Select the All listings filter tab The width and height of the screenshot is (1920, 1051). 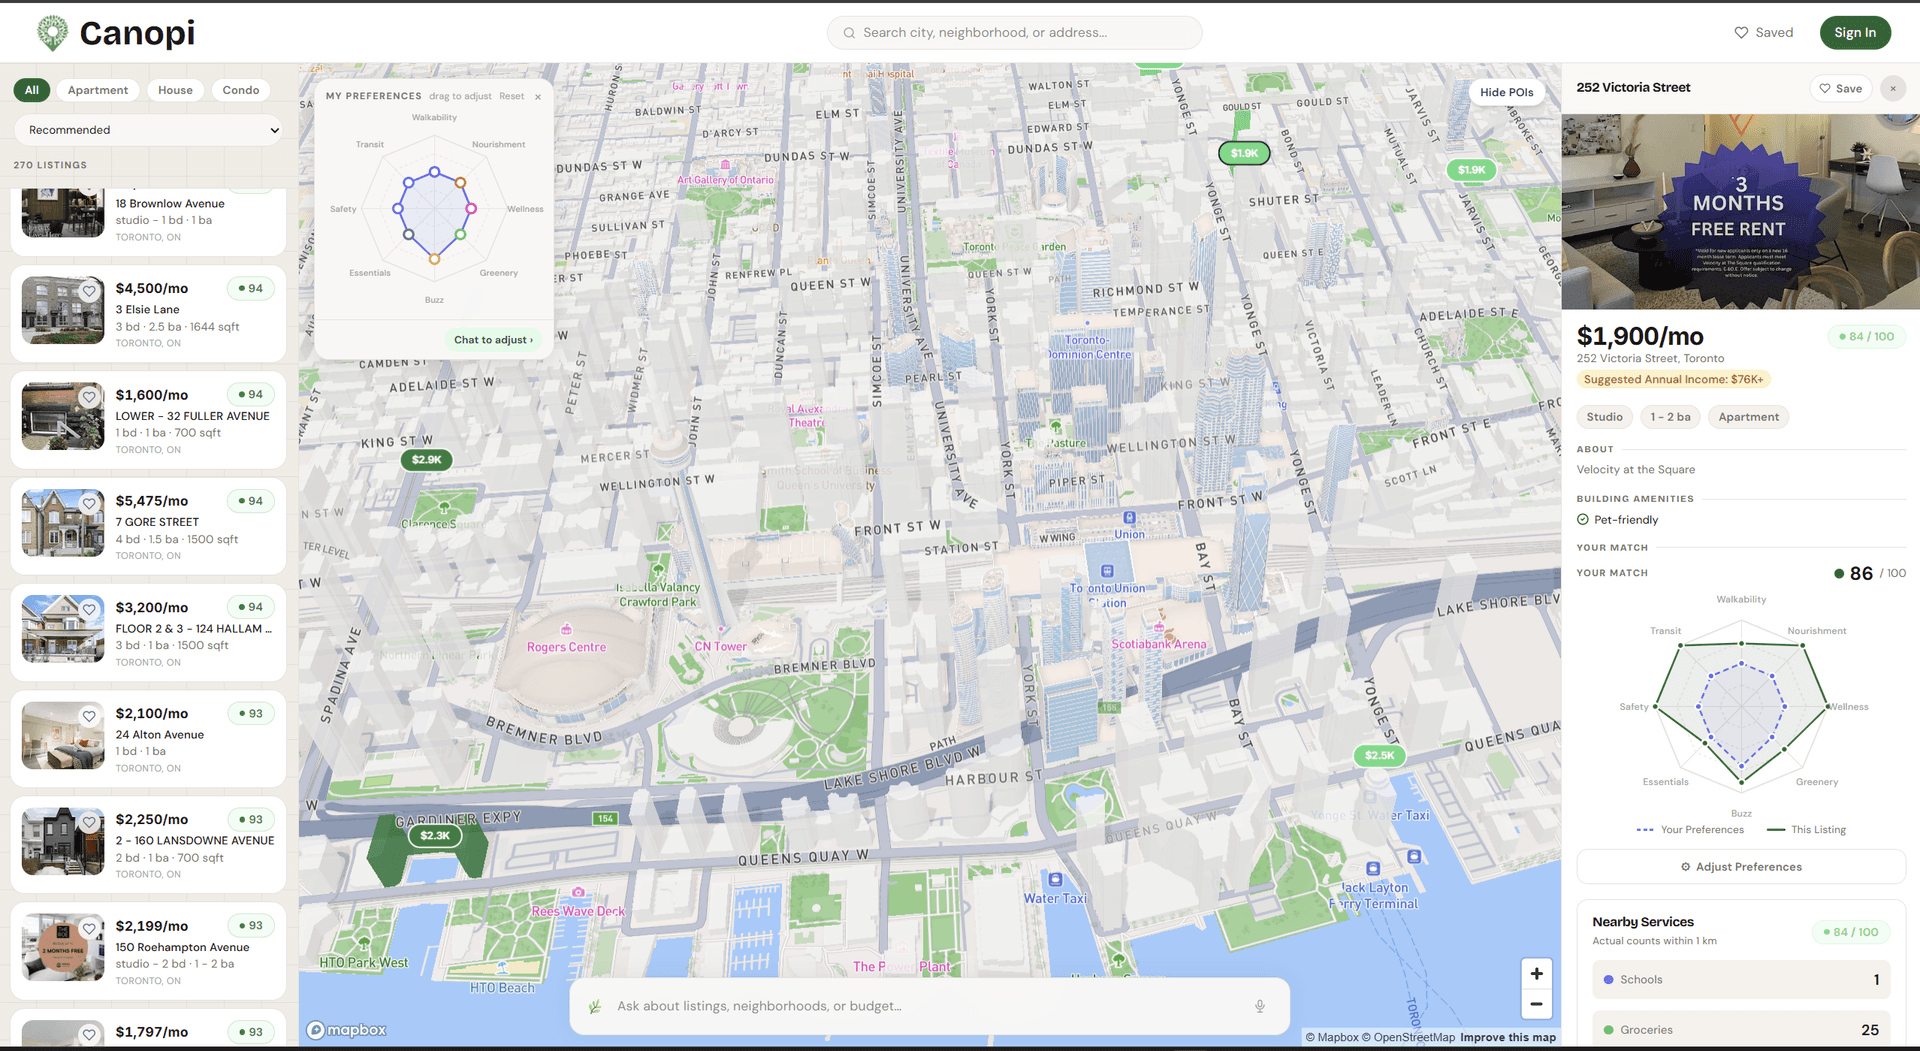(x=32, y=90)
